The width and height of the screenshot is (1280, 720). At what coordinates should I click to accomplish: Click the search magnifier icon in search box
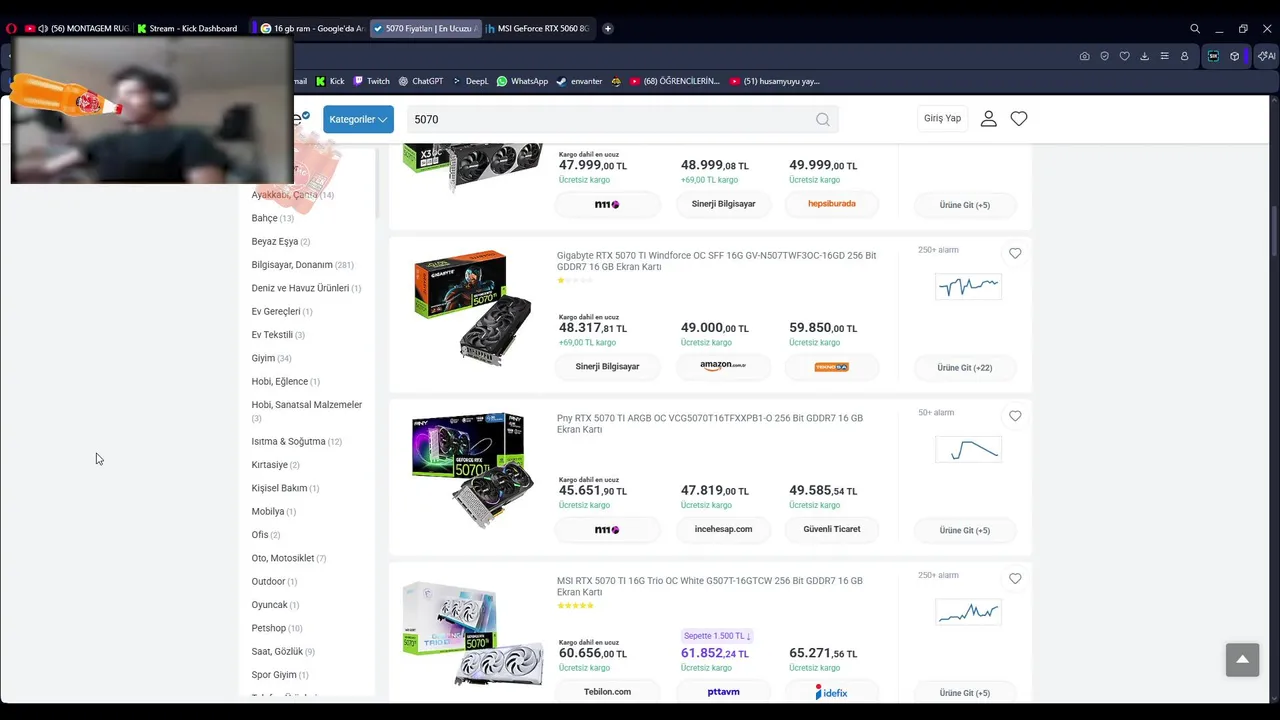(822, 119)
